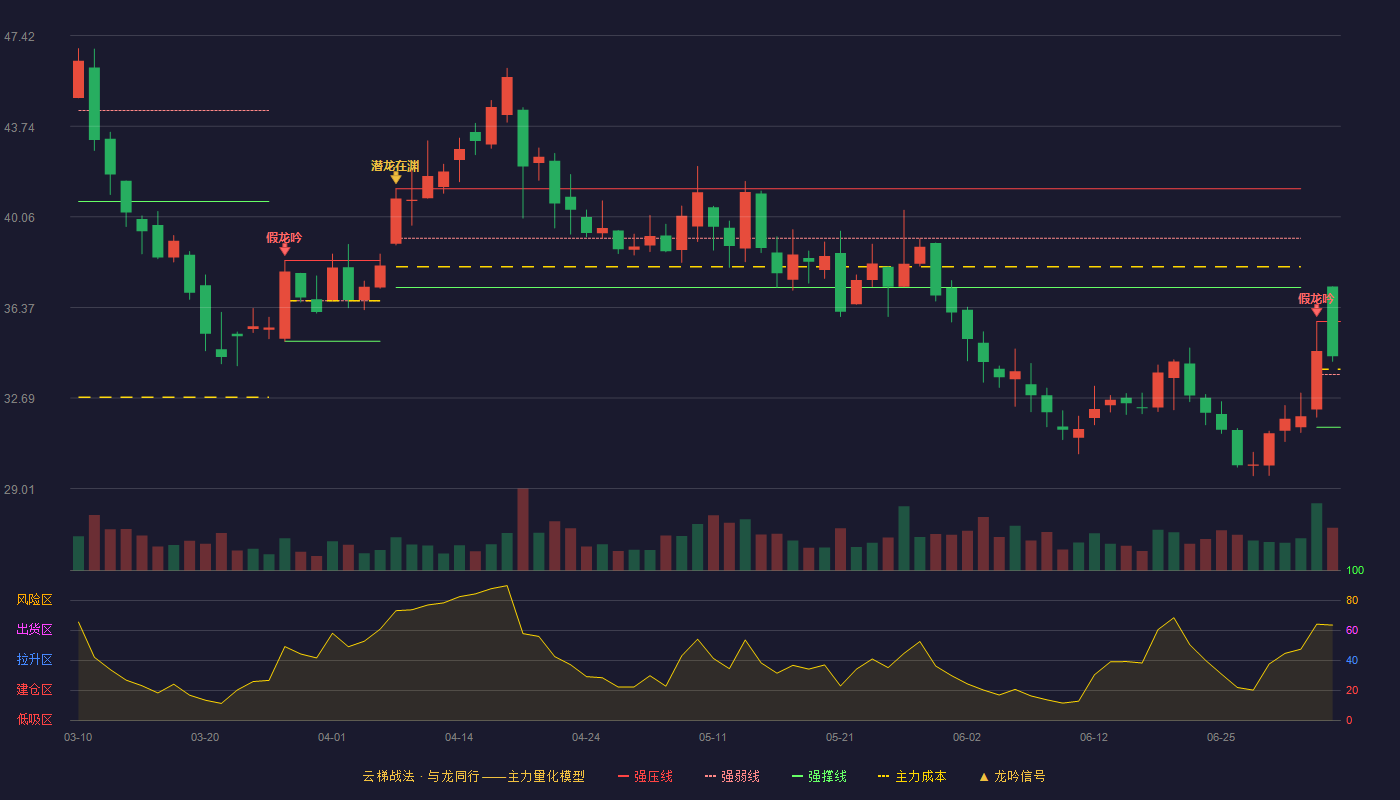The image size is (1400, 800).
Task: Click the 05-21 date label
Action: [840, 737]
